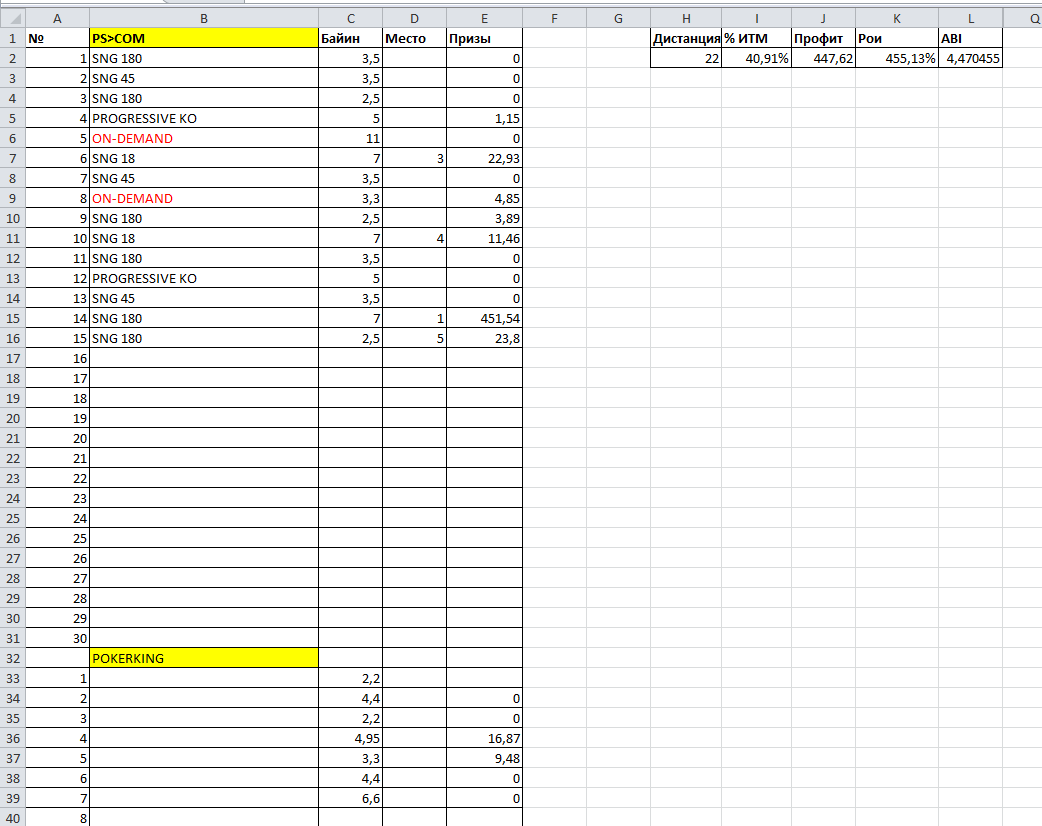Image resolution: width=1042 pixels, height=826 pixels.
Task: Select column B header
Action: (204, 18)
